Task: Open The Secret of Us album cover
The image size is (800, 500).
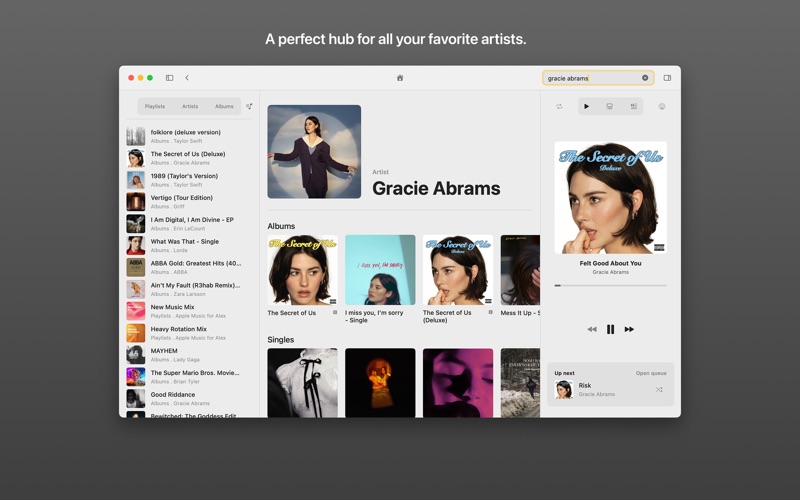Action: [x=303, y=270]
